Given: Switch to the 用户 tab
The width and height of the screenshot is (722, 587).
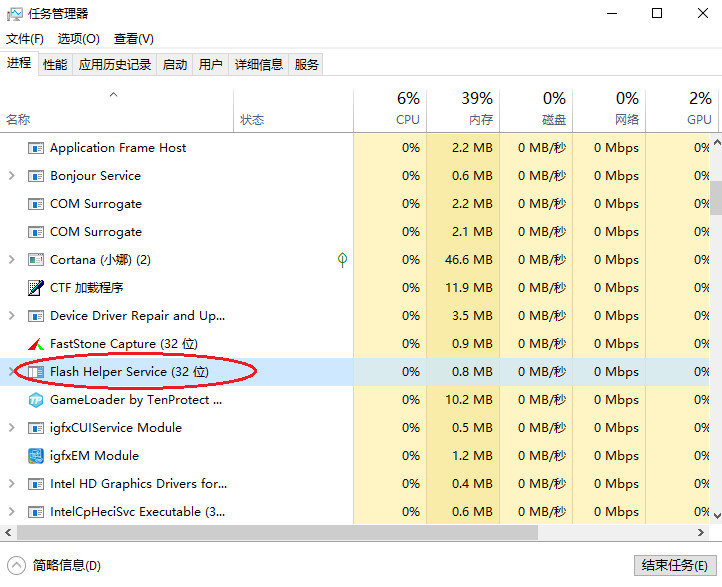Looking at the screenshot, I should click(210, 64).
